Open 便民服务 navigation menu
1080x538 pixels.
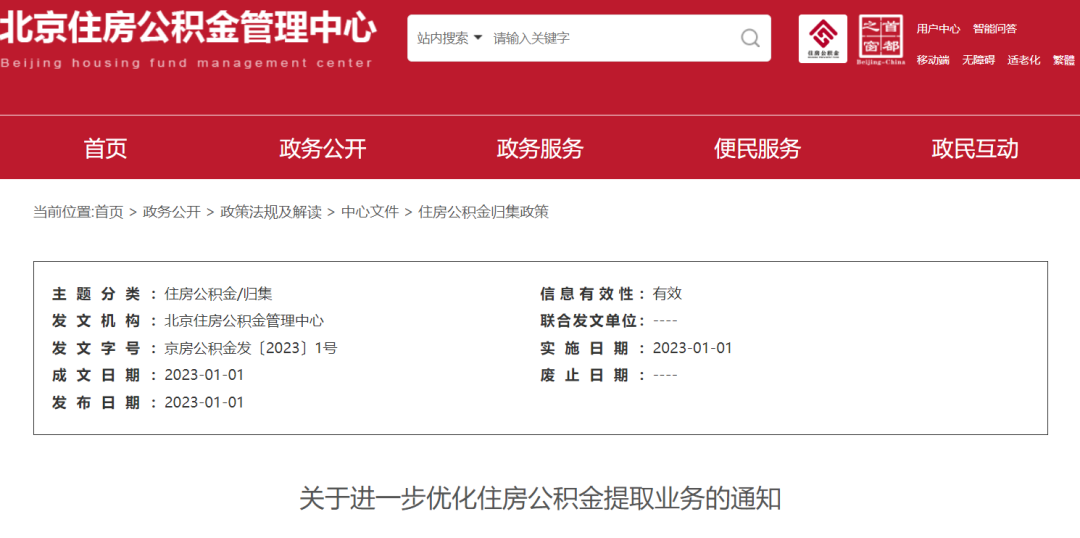(757, 148)
